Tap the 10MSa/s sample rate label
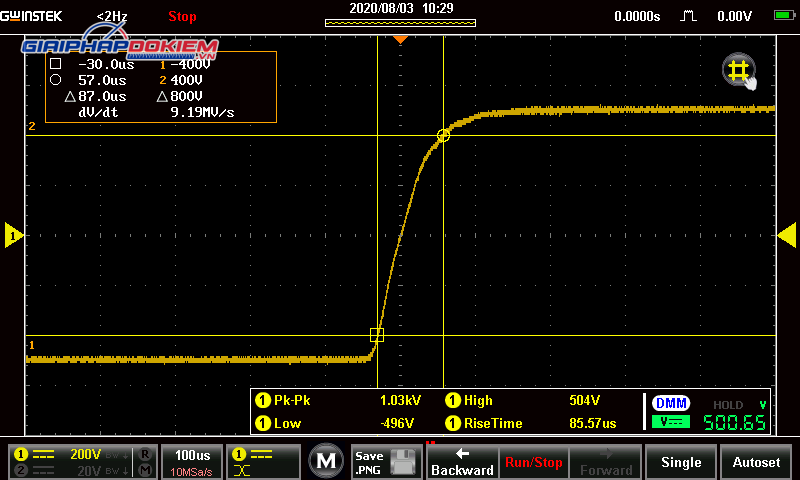The image size is (800, 480). coord(191,472)
